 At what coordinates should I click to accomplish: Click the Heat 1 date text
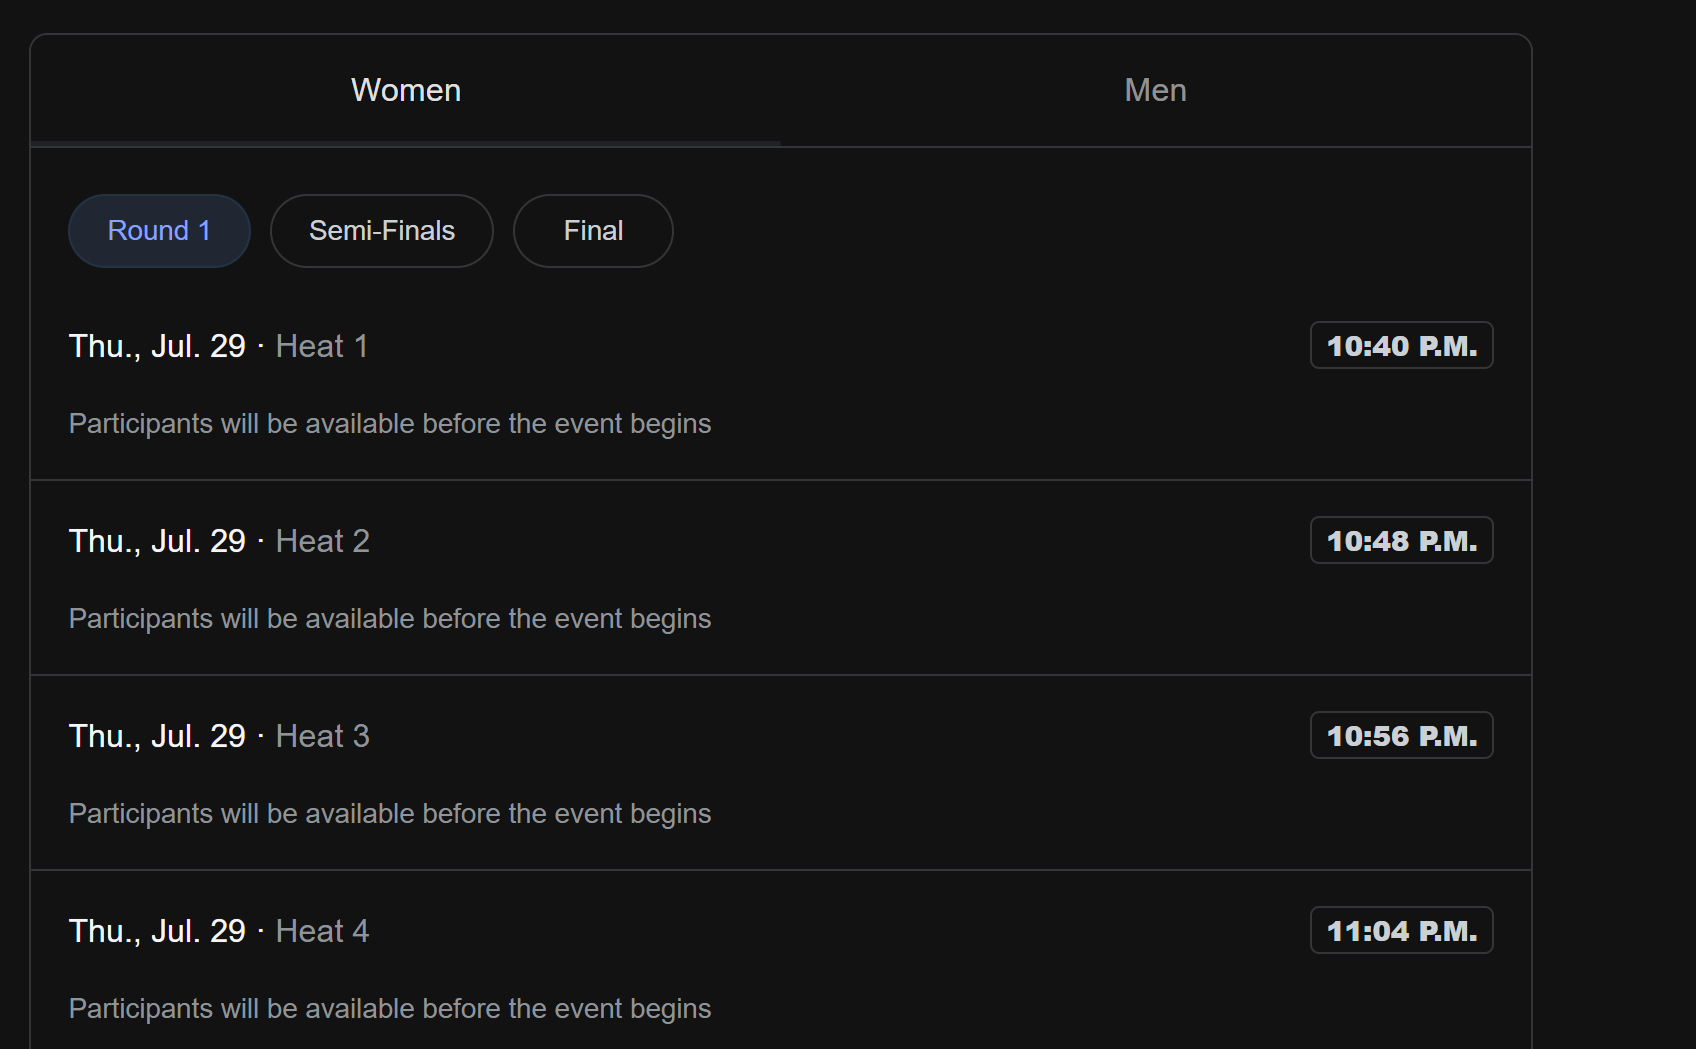[157, 346]
